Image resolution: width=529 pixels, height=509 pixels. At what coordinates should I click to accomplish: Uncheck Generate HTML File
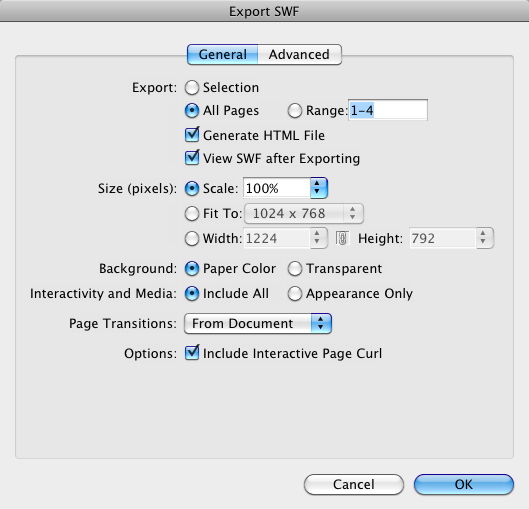[x=192, y=135]
